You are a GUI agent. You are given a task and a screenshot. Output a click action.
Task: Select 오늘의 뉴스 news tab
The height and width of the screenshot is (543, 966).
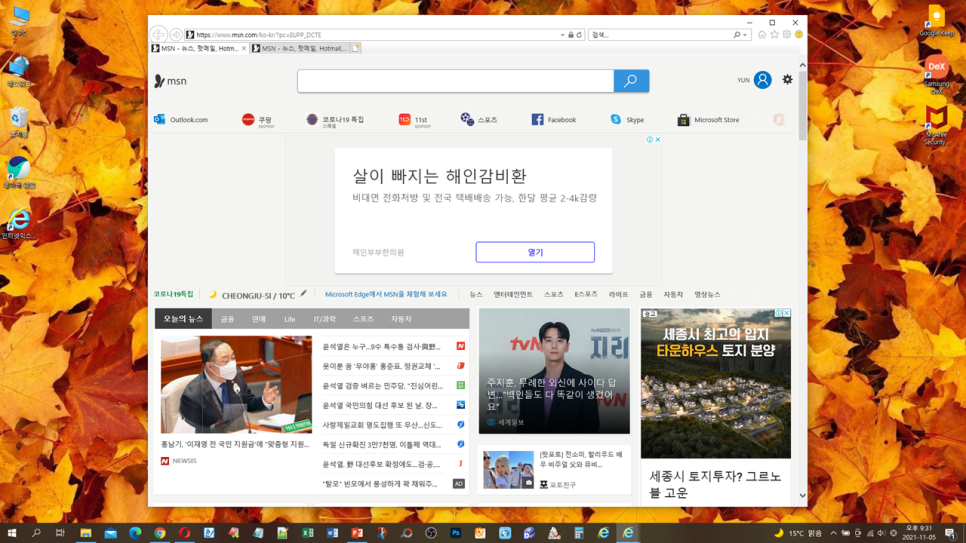point(183,319)
